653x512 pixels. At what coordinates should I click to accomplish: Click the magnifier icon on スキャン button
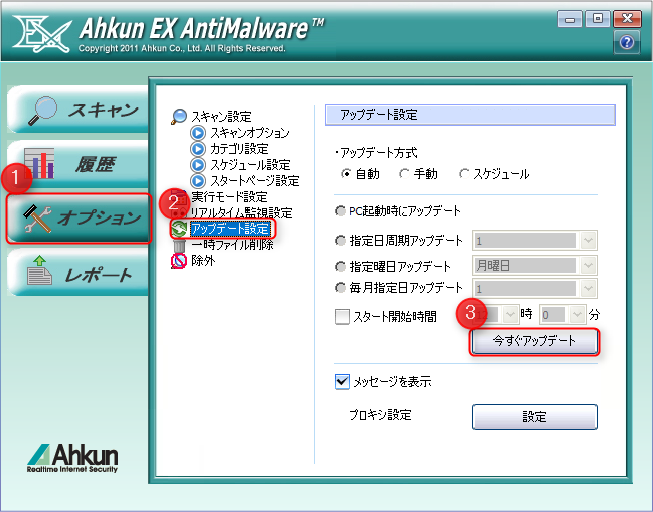click(42, 110)
